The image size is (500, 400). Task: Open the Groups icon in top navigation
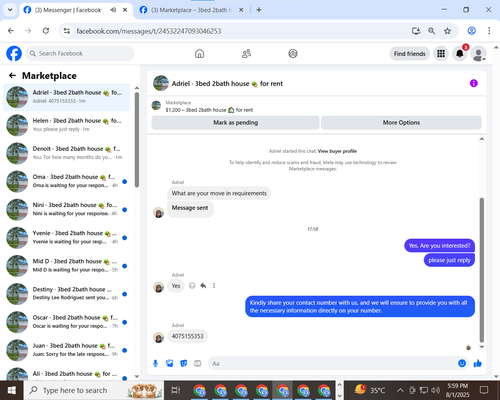(x=293, y=53)
